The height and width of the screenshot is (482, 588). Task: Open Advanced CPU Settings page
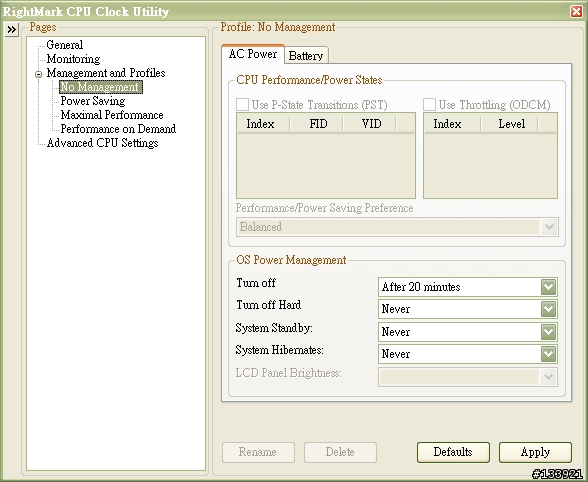coord(102,143)
